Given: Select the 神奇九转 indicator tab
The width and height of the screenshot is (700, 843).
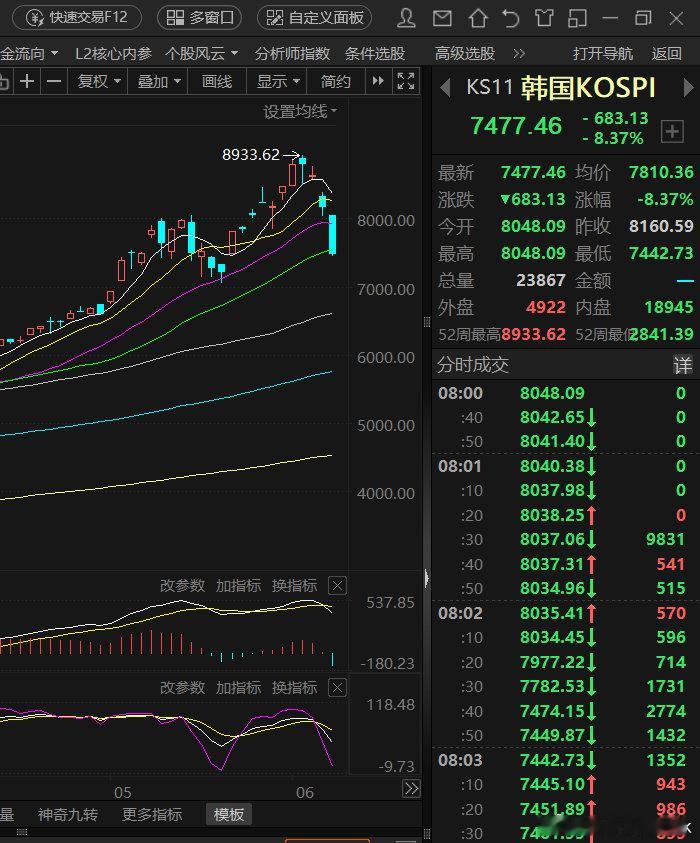Looking at the screenshot, I should point(68,815).
